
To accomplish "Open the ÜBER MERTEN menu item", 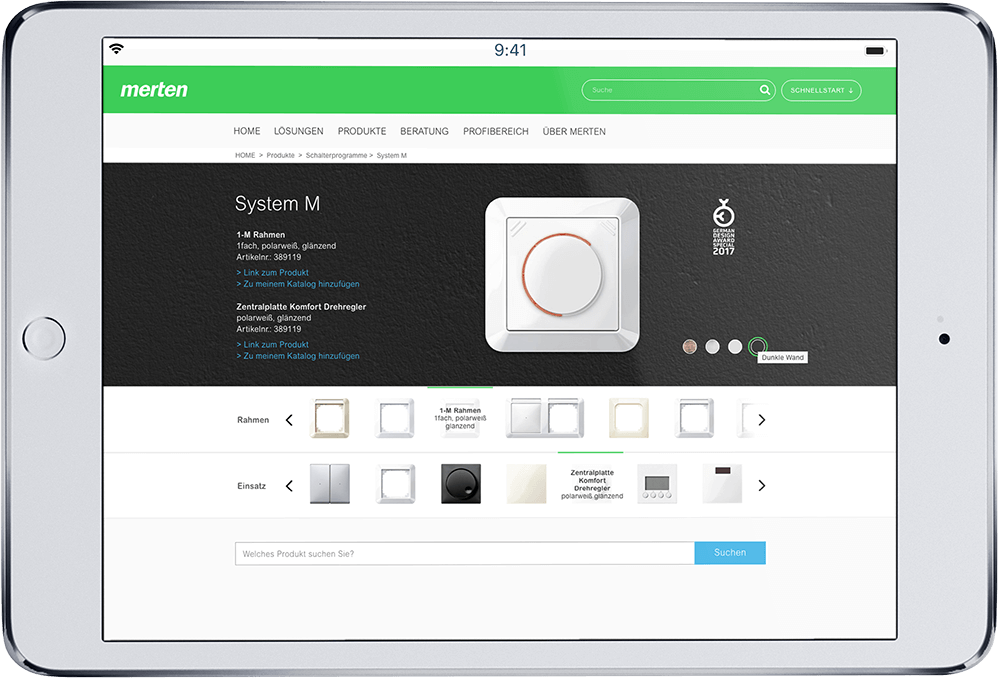I will (x=573, y=131).
